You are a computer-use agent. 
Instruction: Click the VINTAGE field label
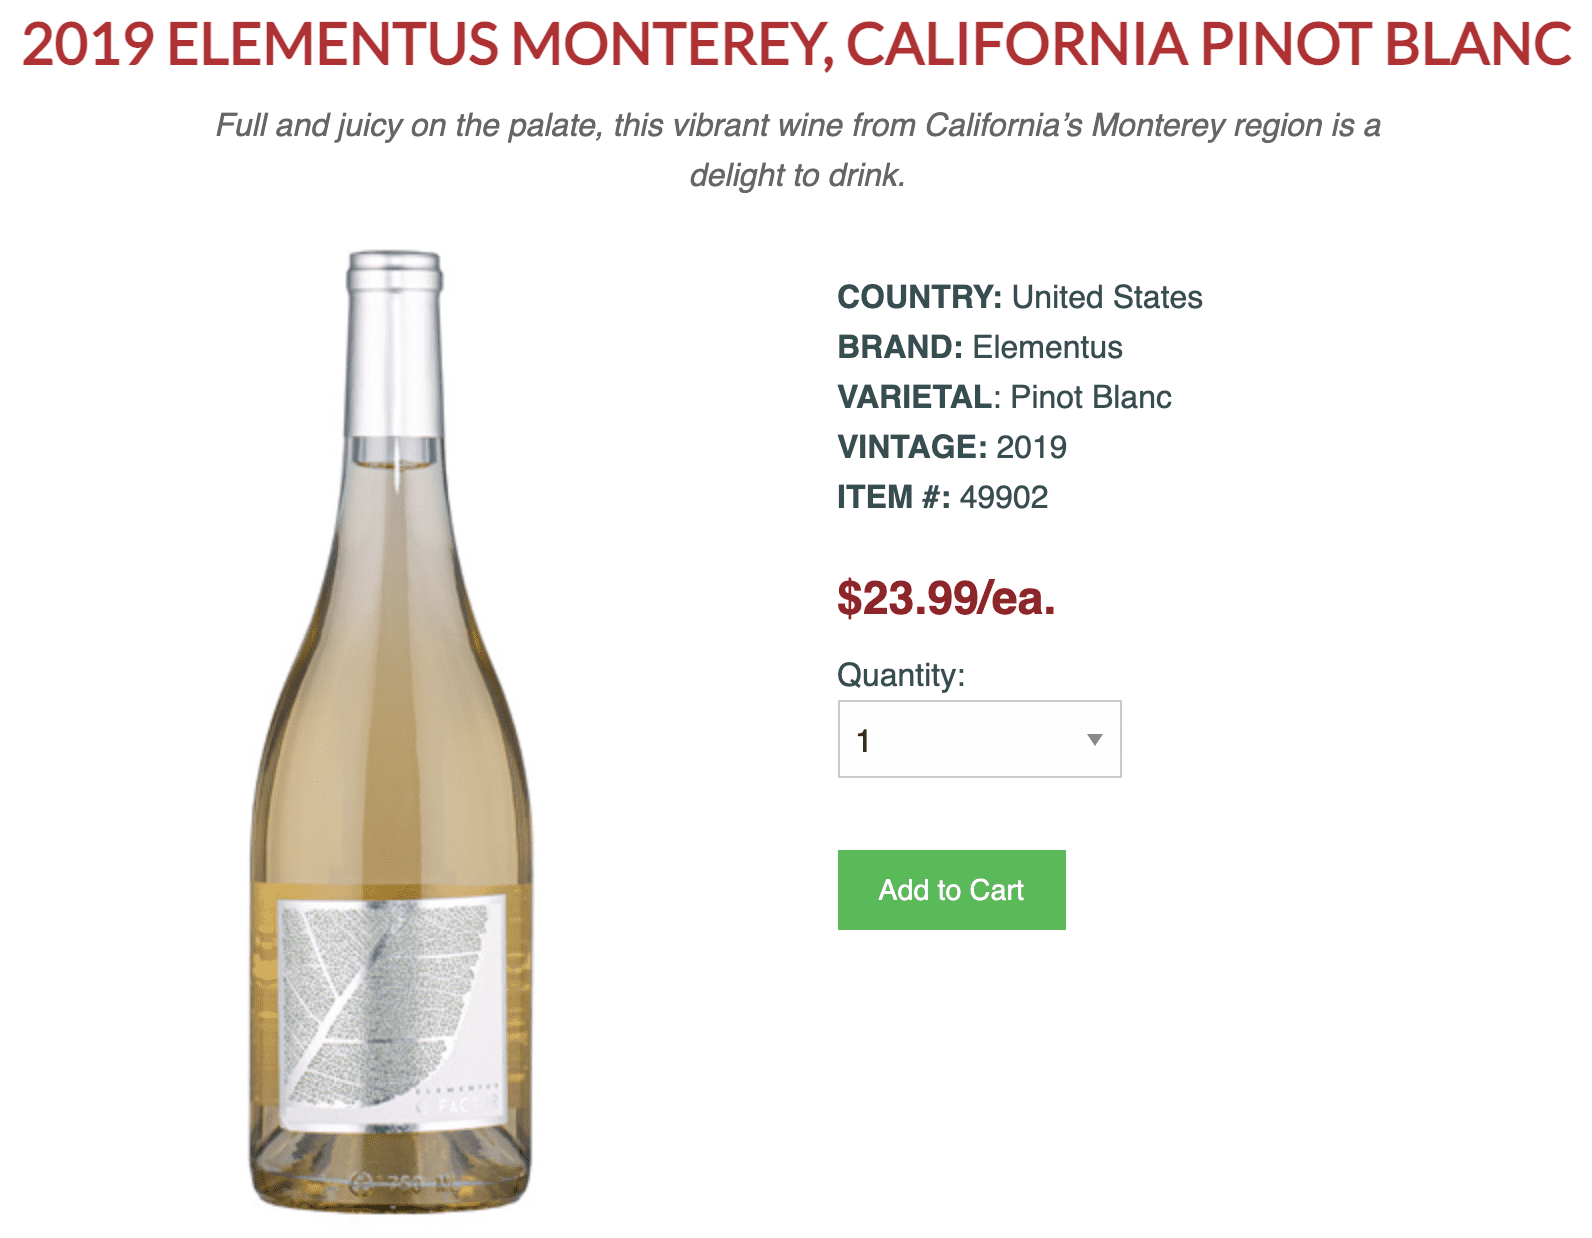906,447
